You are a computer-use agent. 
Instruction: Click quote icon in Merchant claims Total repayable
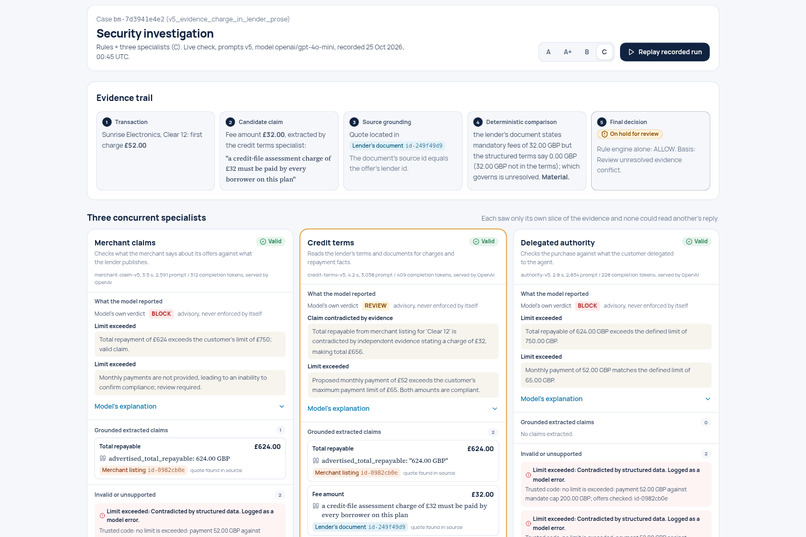103,458
